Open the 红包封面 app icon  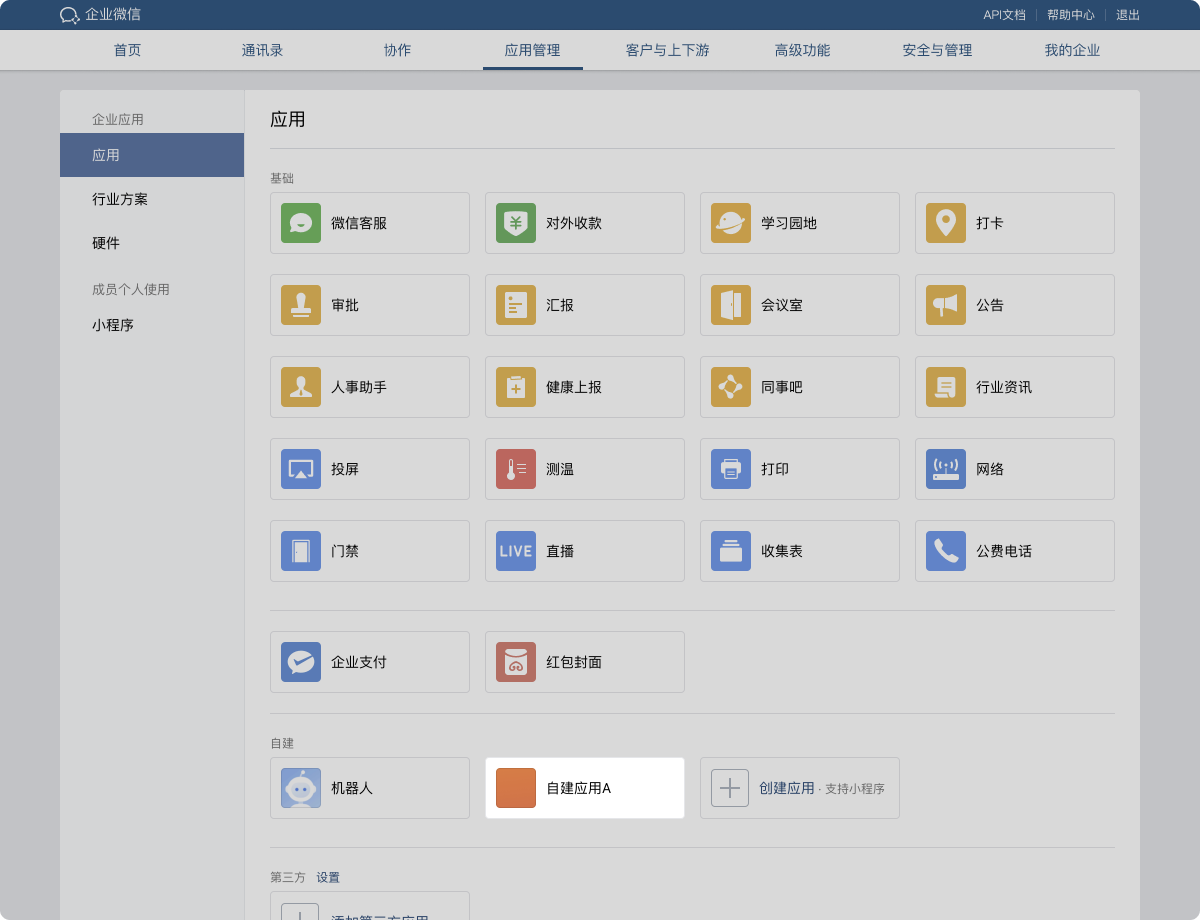click(516, 662)
